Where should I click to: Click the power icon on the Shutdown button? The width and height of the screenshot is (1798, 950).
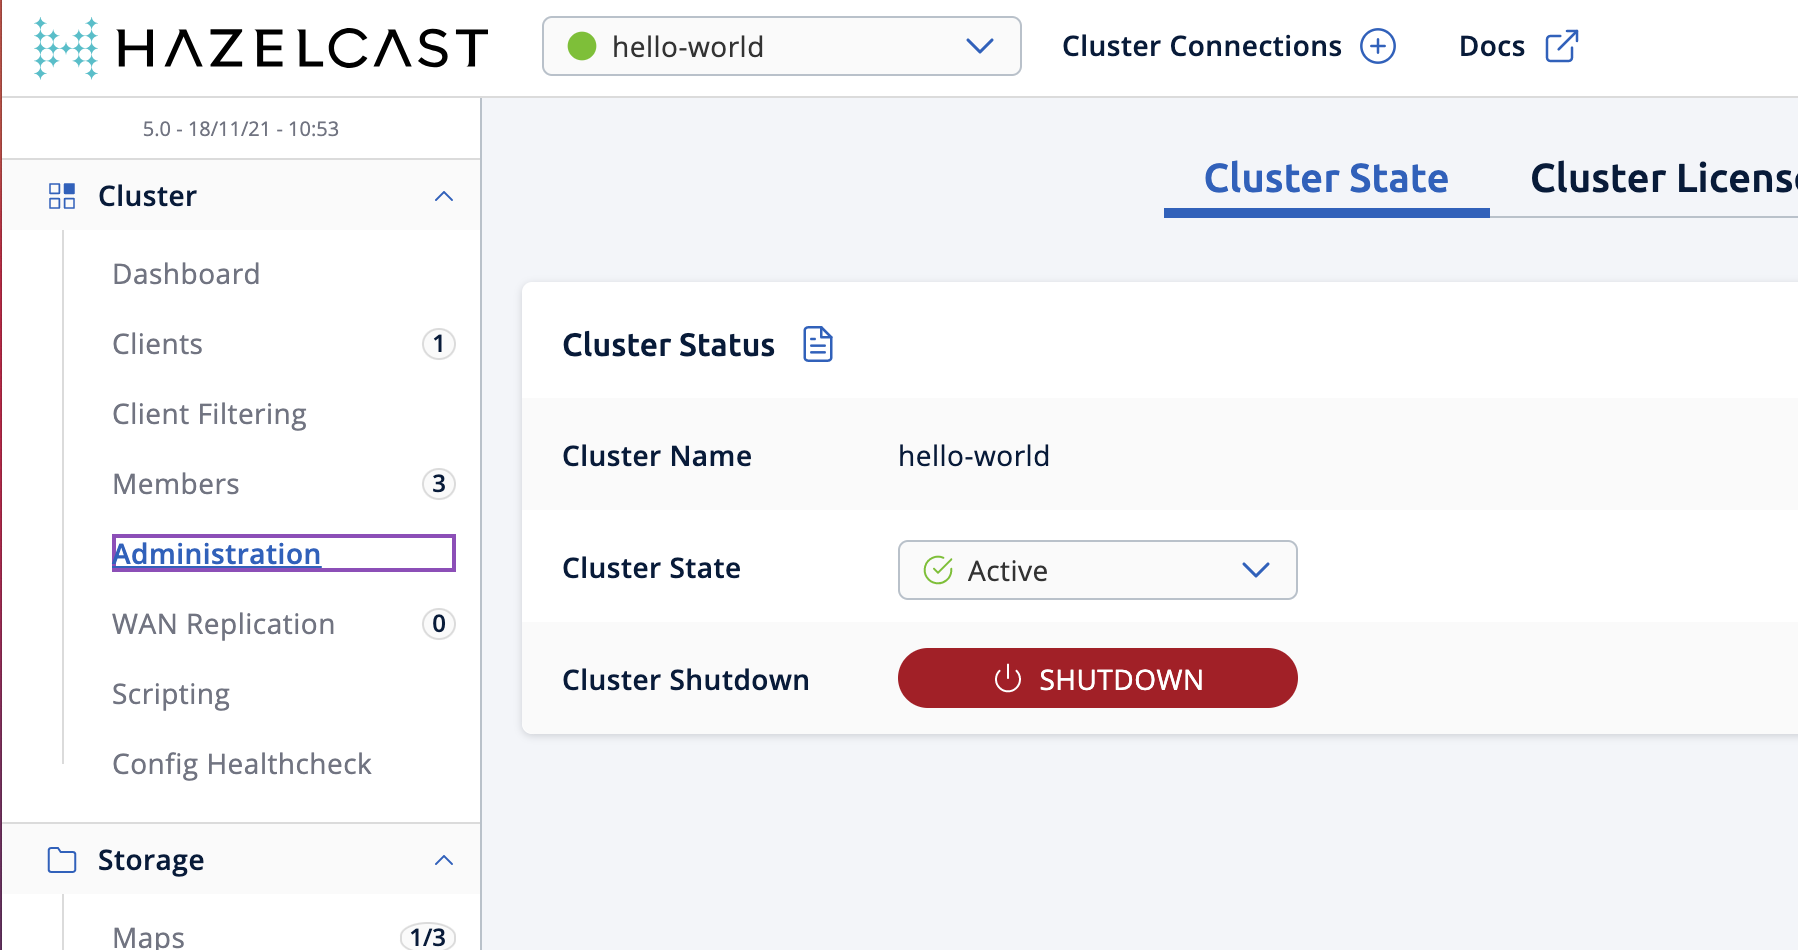click(x=1009, y=678)
